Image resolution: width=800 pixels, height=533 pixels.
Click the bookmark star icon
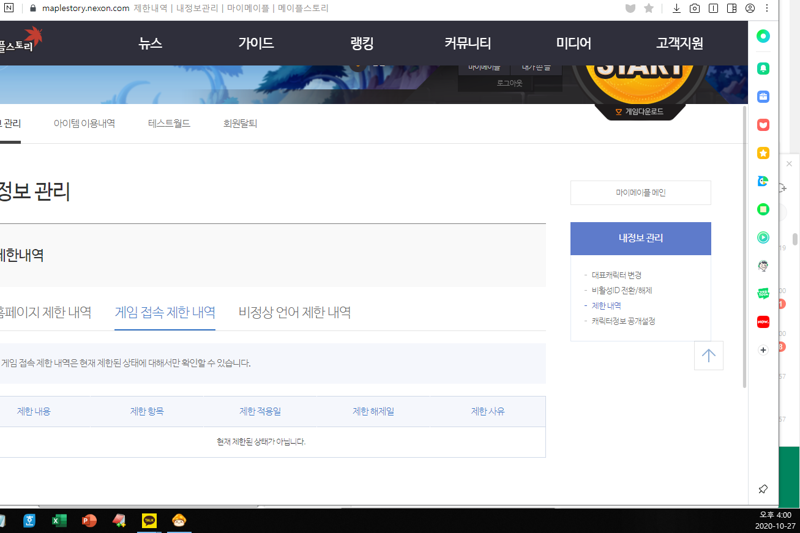click(648, 8)
